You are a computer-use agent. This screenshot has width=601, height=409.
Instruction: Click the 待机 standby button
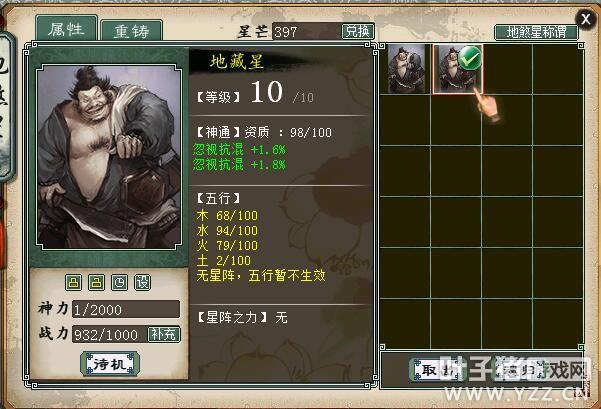(110, 363)
